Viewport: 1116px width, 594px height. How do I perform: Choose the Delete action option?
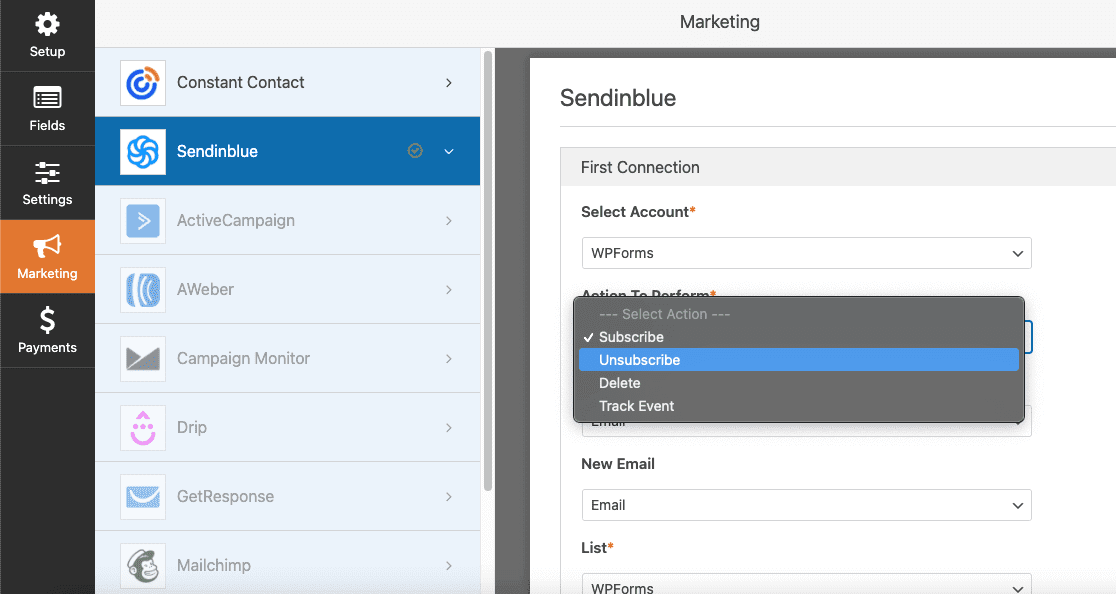coord(799,383)
